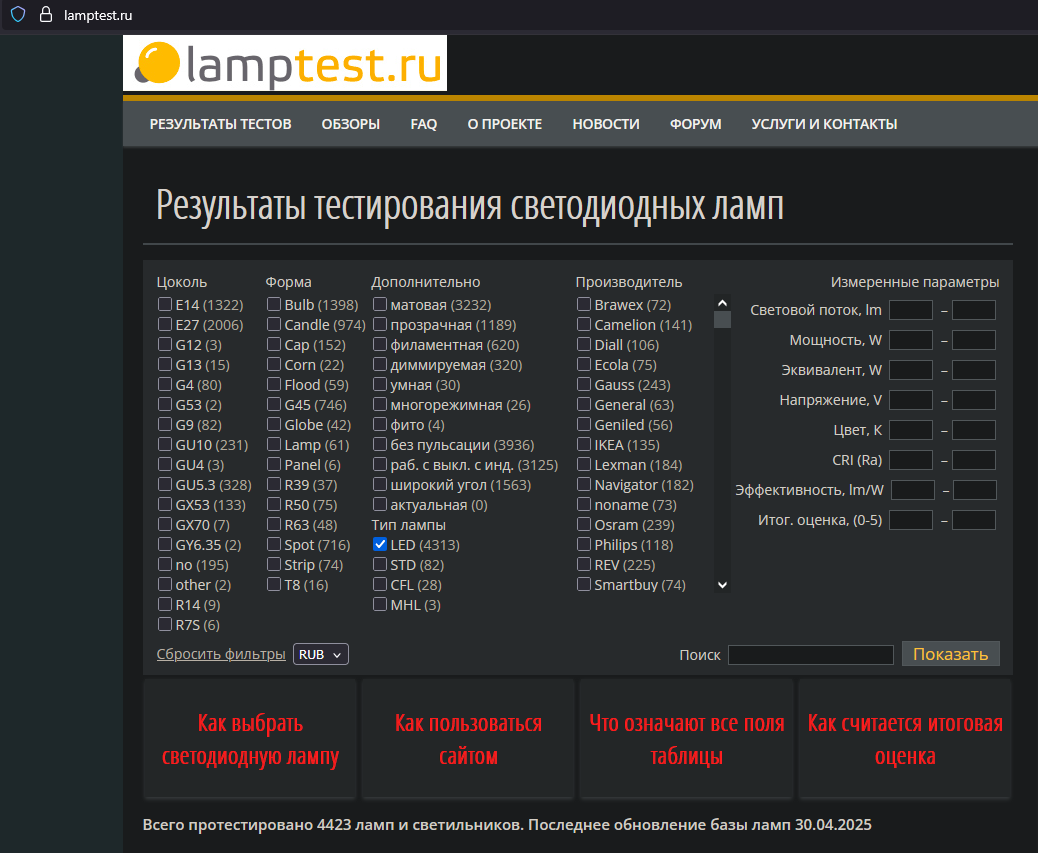
Task: Open the FAQ menu item
Action: coord(424,124)
